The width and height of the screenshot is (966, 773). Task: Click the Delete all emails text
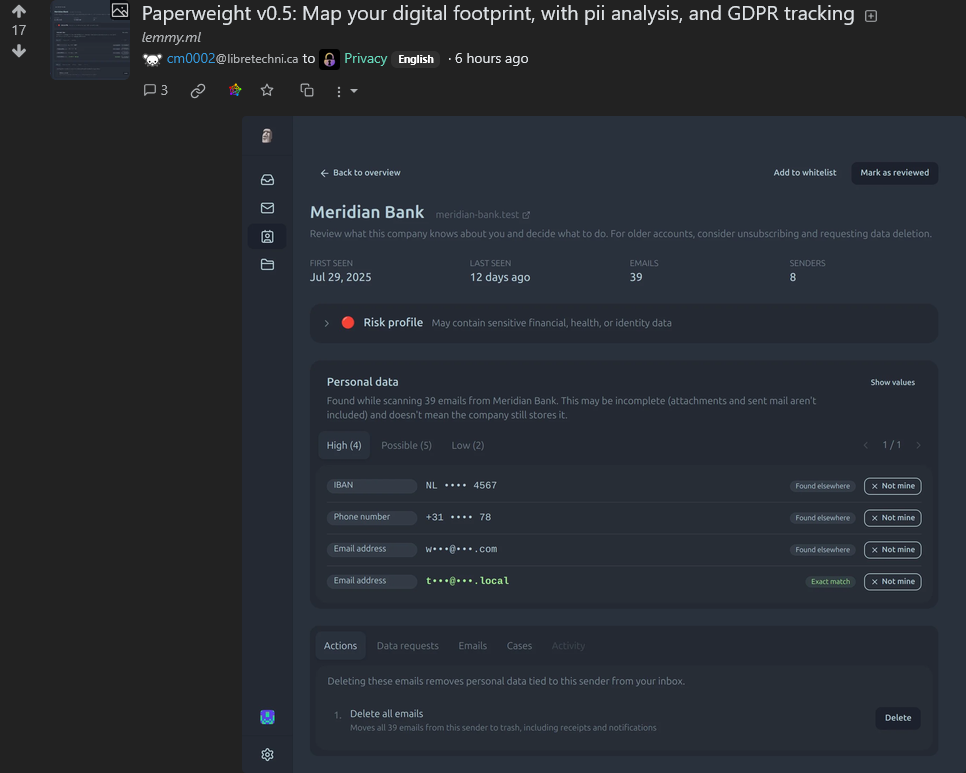(386, 714)
